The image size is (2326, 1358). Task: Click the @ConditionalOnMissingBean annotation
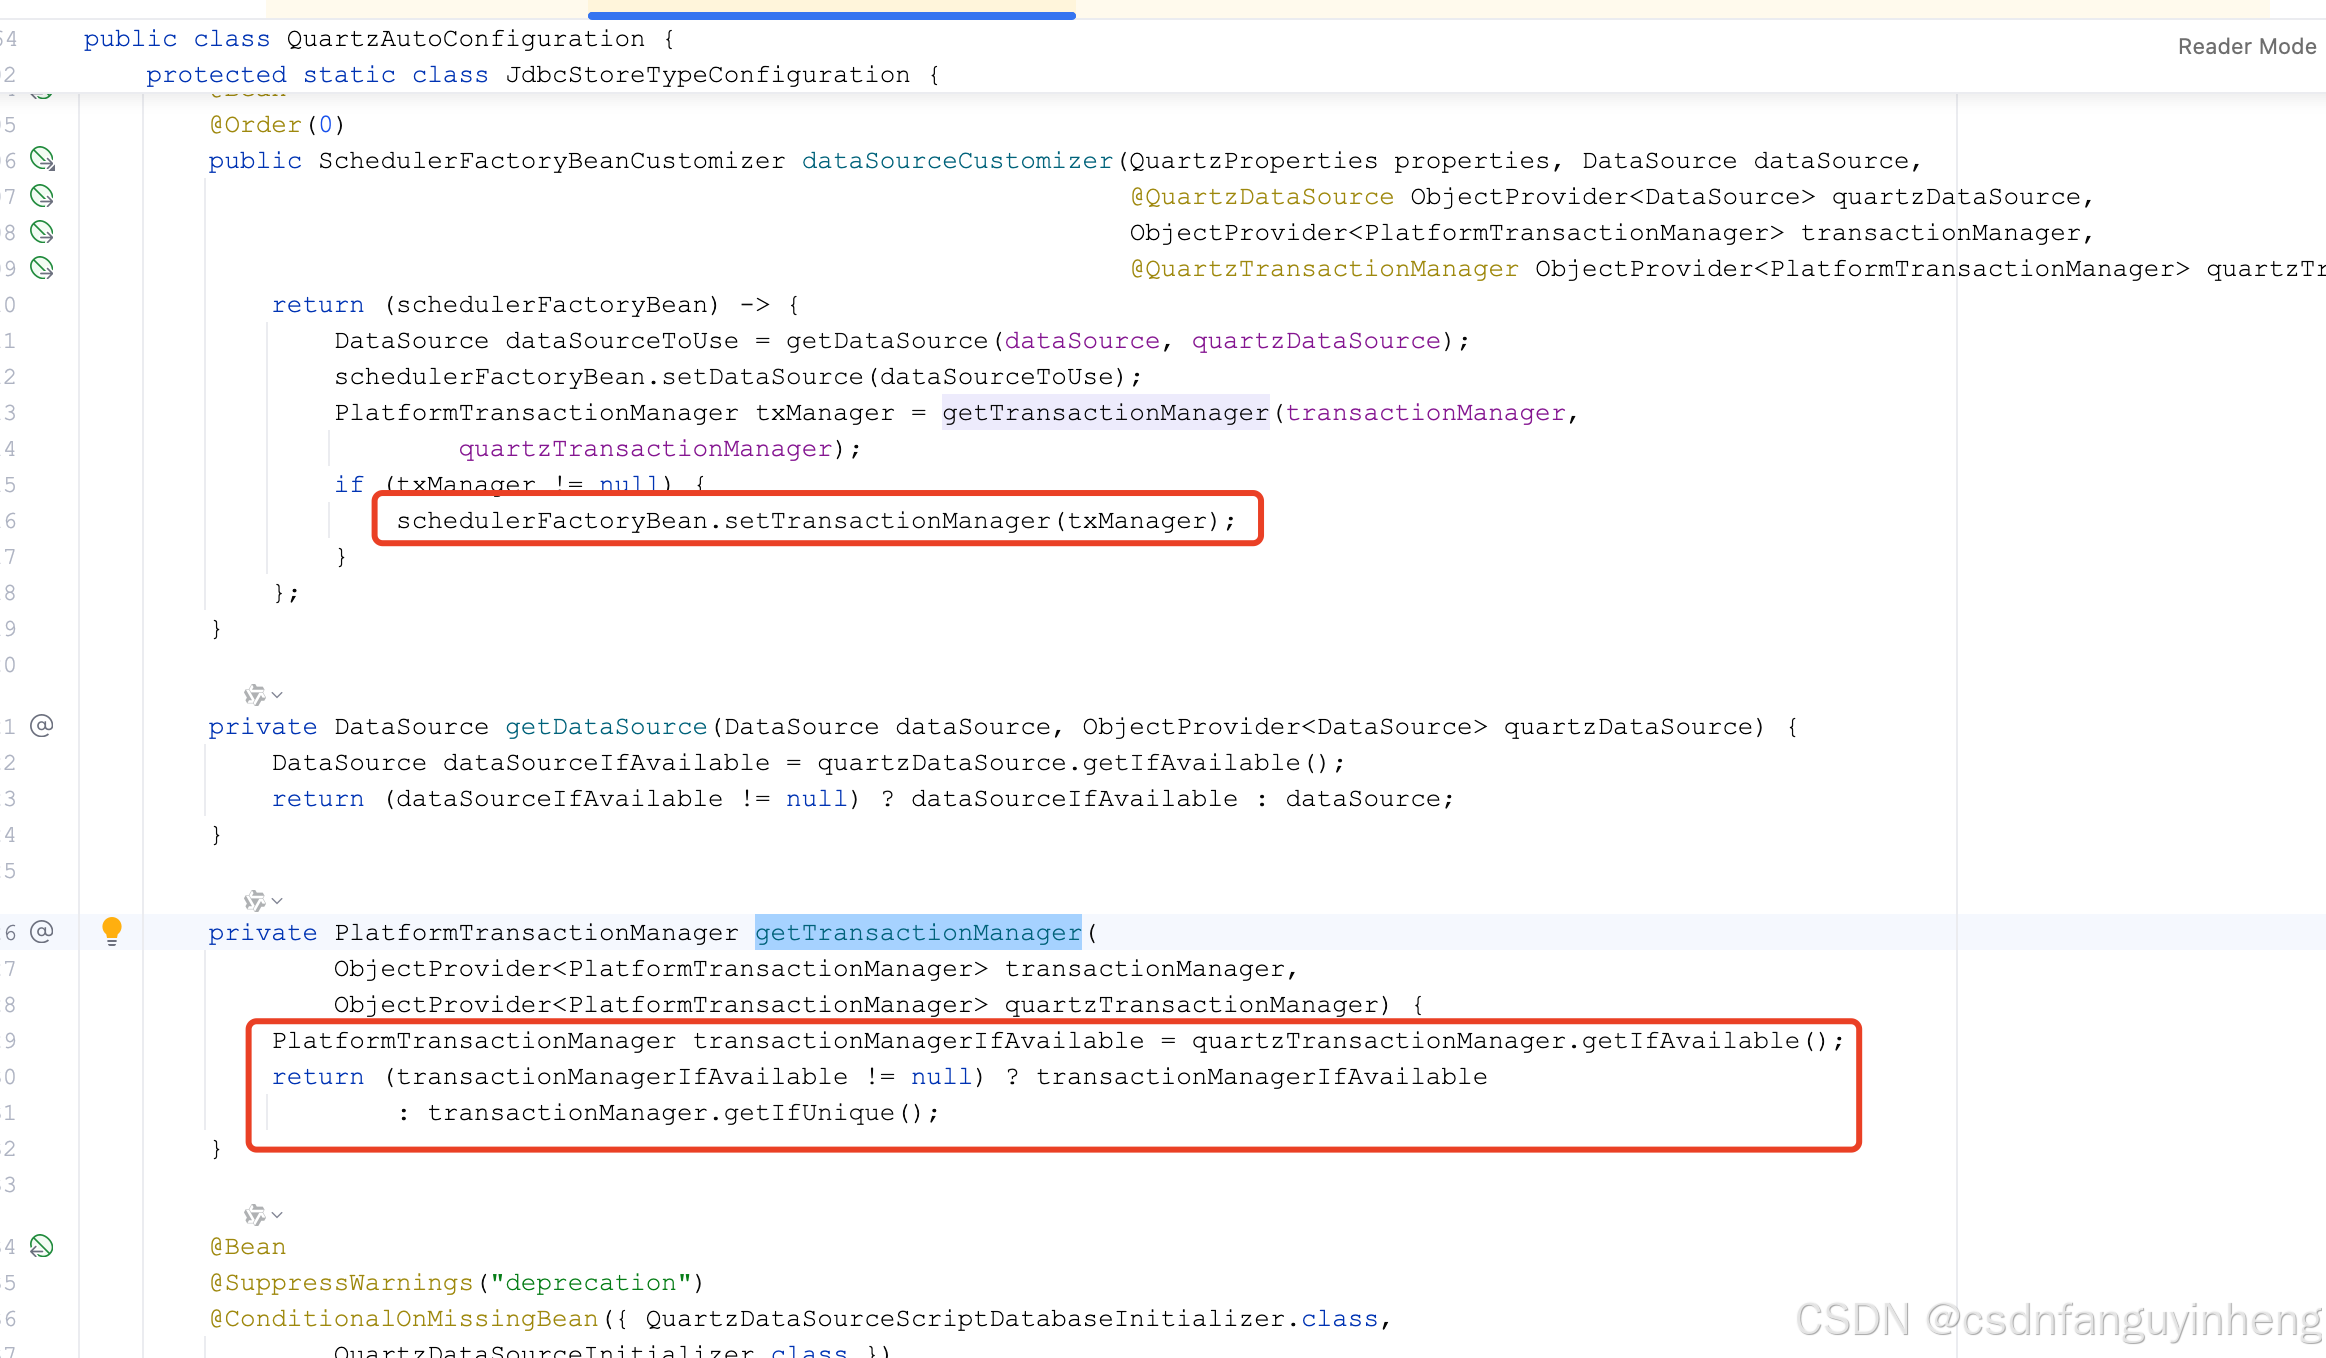pos(403,1319)
